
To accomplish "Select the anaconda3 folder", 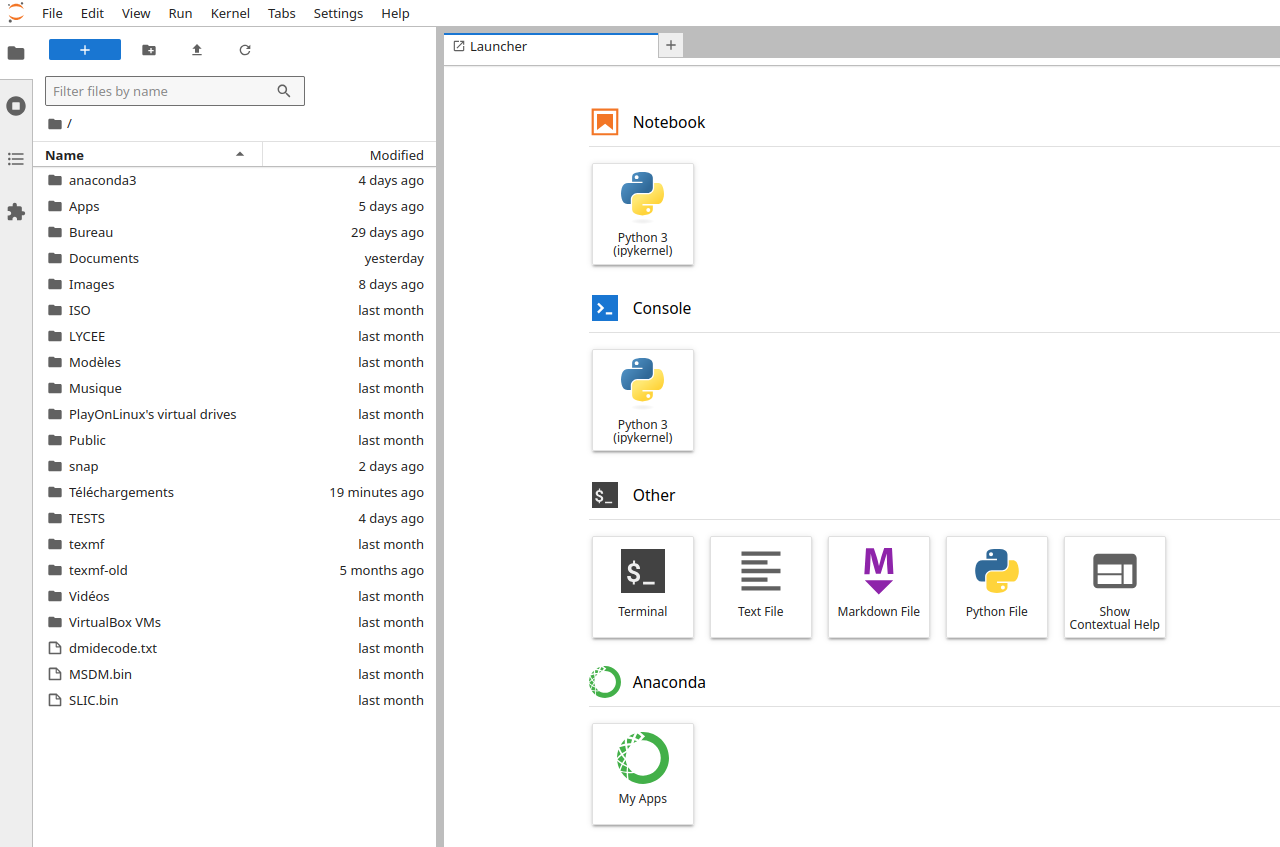I will coord(234,181).
